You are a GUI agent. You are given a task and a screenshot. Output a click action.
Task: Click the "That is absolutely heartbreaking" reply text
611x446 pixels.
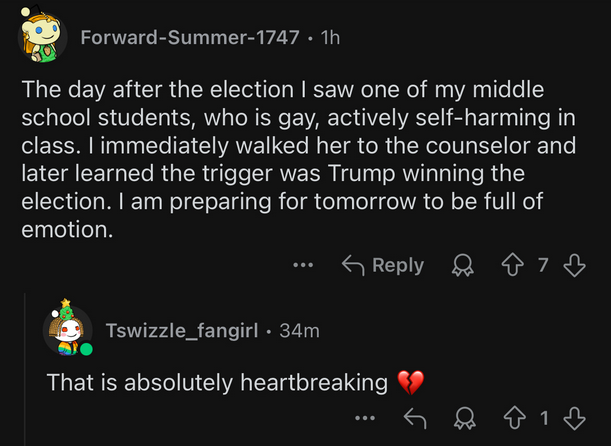[x=217, y=382]
